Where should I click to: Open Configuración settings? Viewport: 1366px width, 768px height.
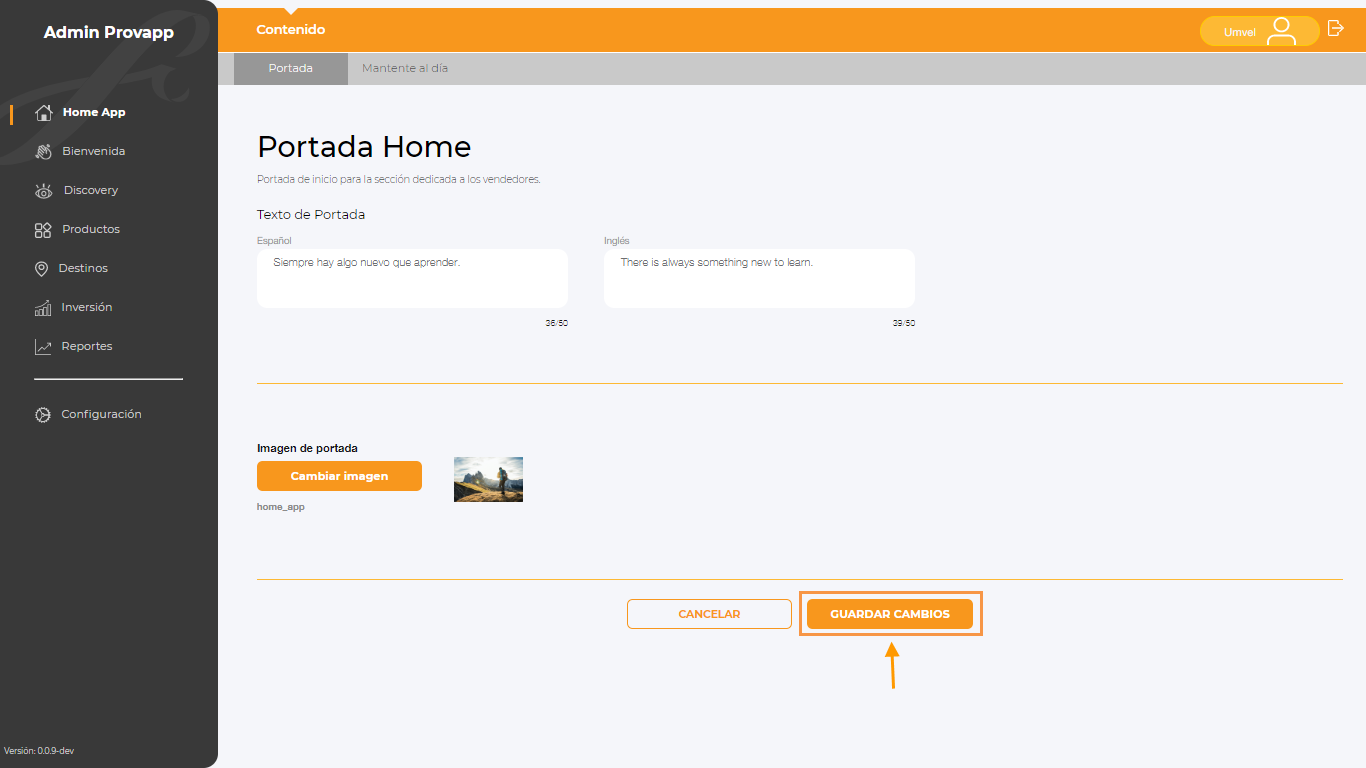(x=101, y=414)
